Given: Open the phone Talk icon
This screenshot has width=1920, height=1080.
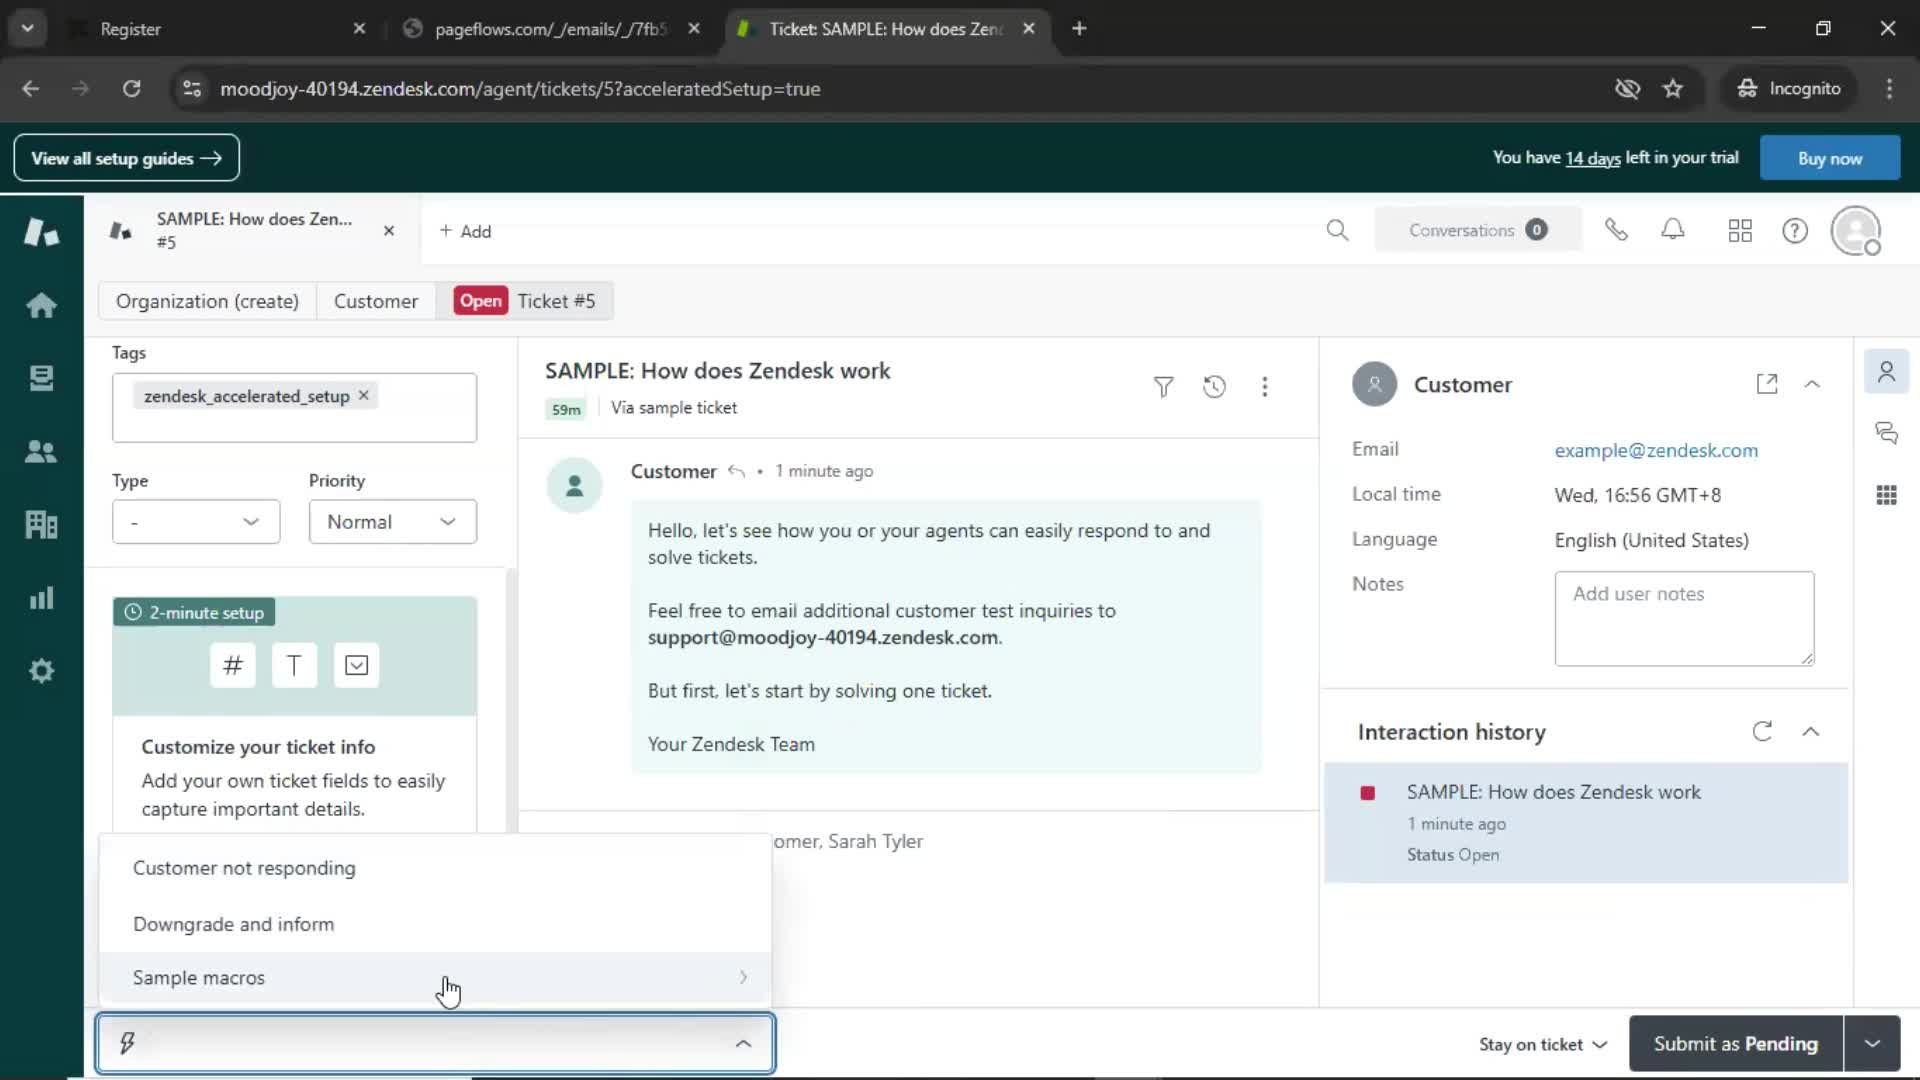Looking at the screenshot, I should 1616,231.
